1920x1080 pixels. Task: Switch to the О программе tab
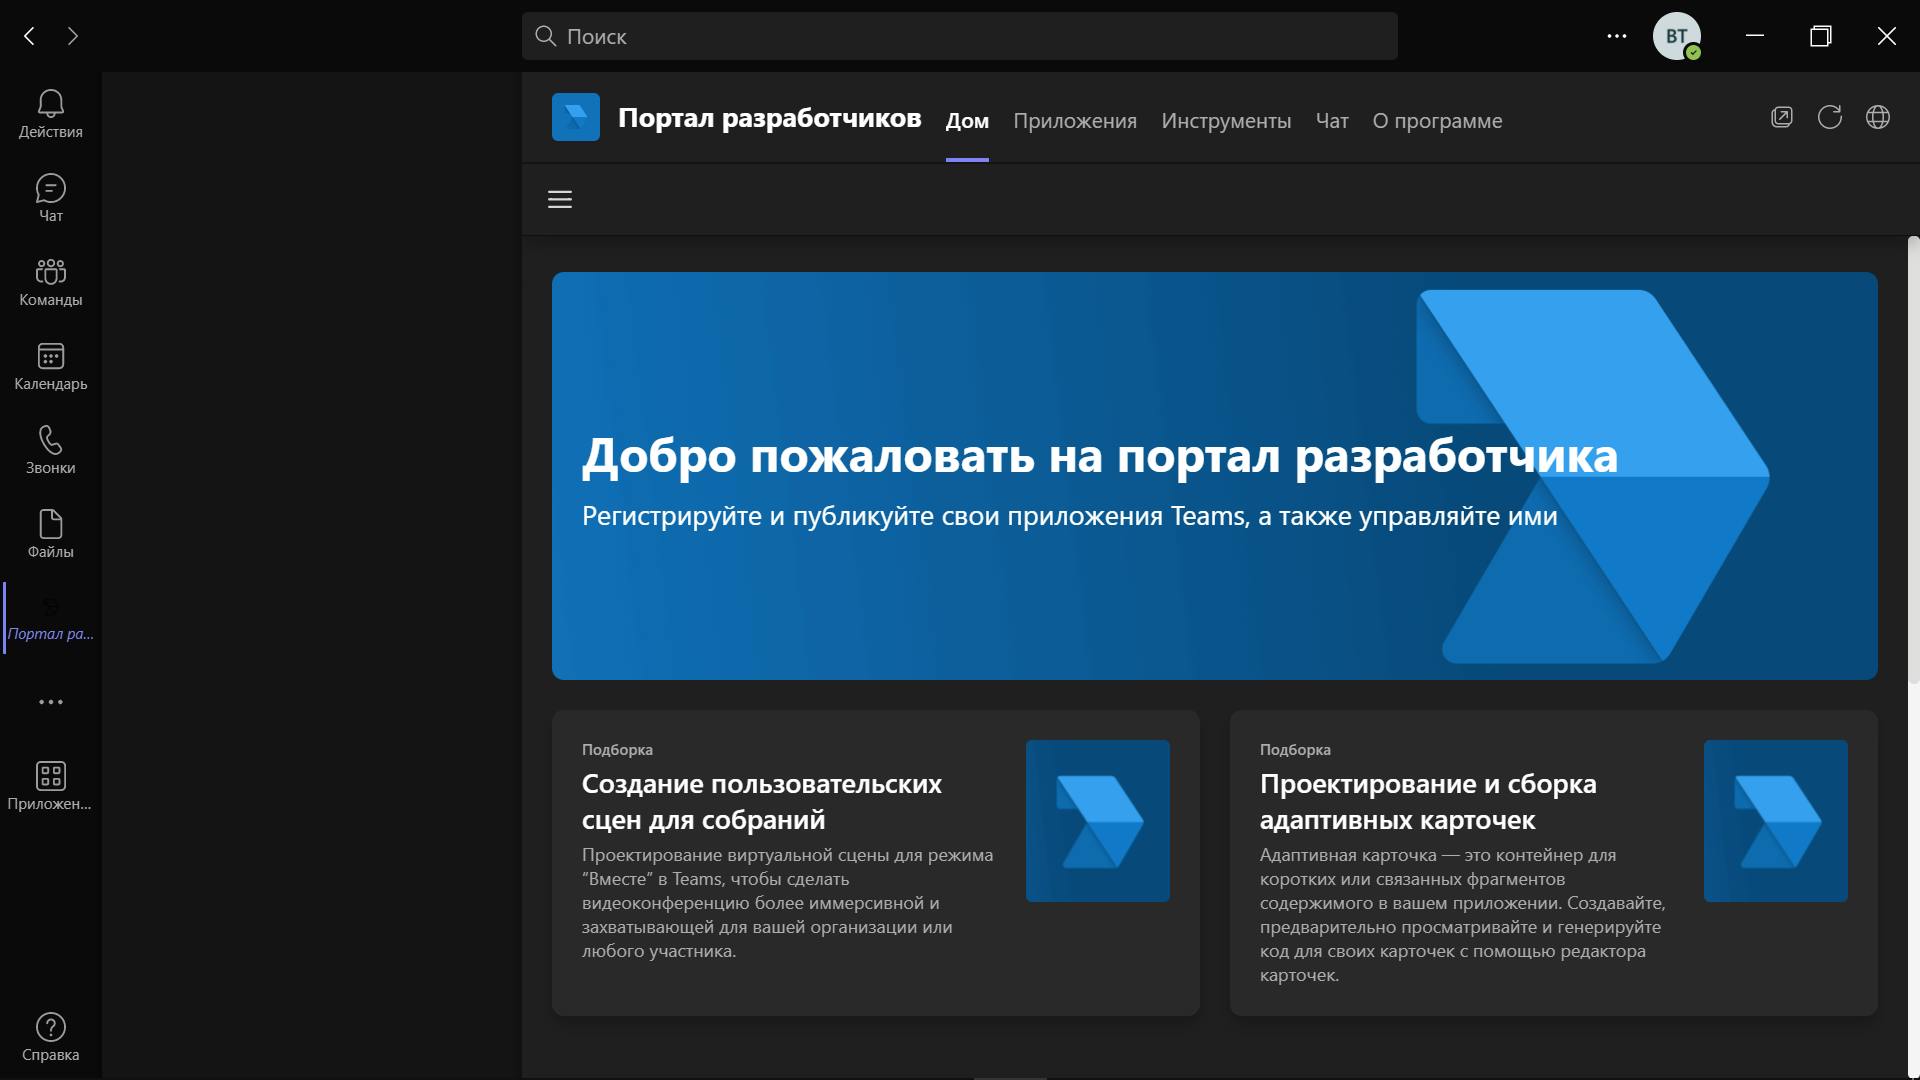[x=1437, y=121]
